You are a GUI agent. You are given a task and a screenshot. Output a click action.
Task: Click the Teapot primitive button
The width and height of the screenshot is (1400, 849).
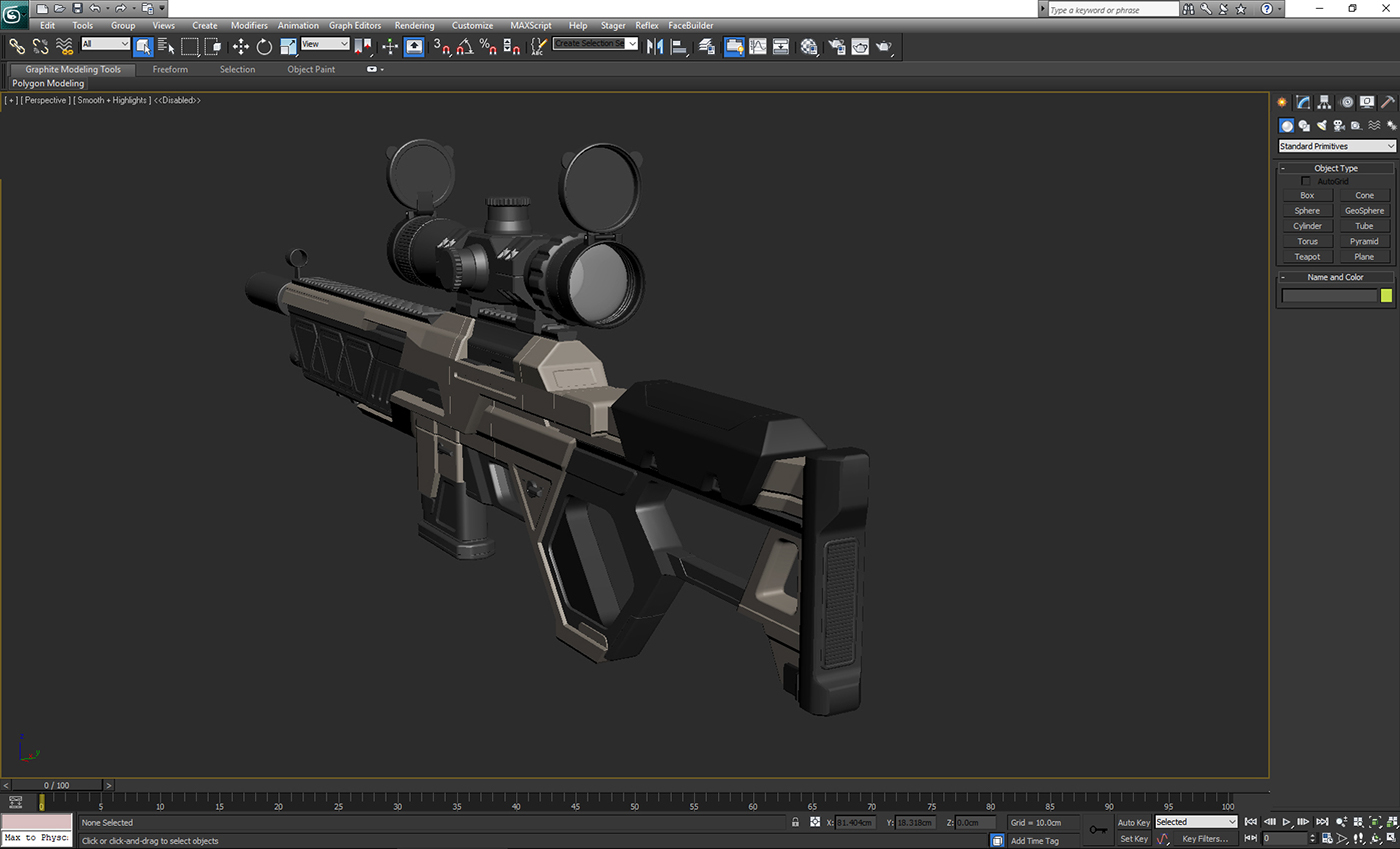(x=1306, y=256)
